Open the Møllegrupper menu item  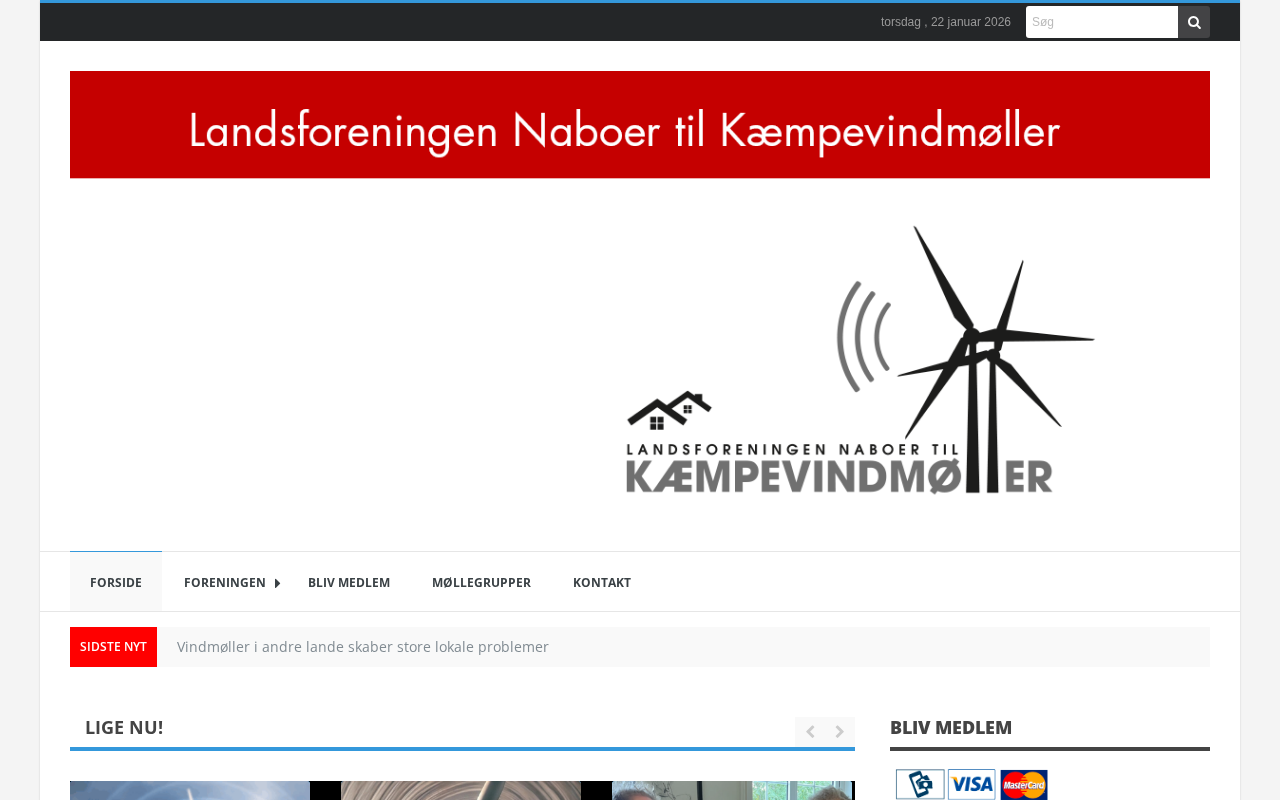[x=481, y=583]
